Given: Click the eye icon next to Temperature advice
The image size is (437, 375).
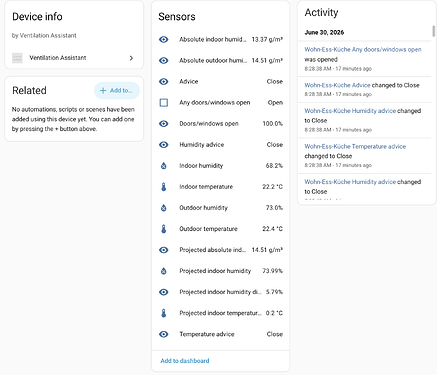Looking at the screenshot, I should (163, 334).
